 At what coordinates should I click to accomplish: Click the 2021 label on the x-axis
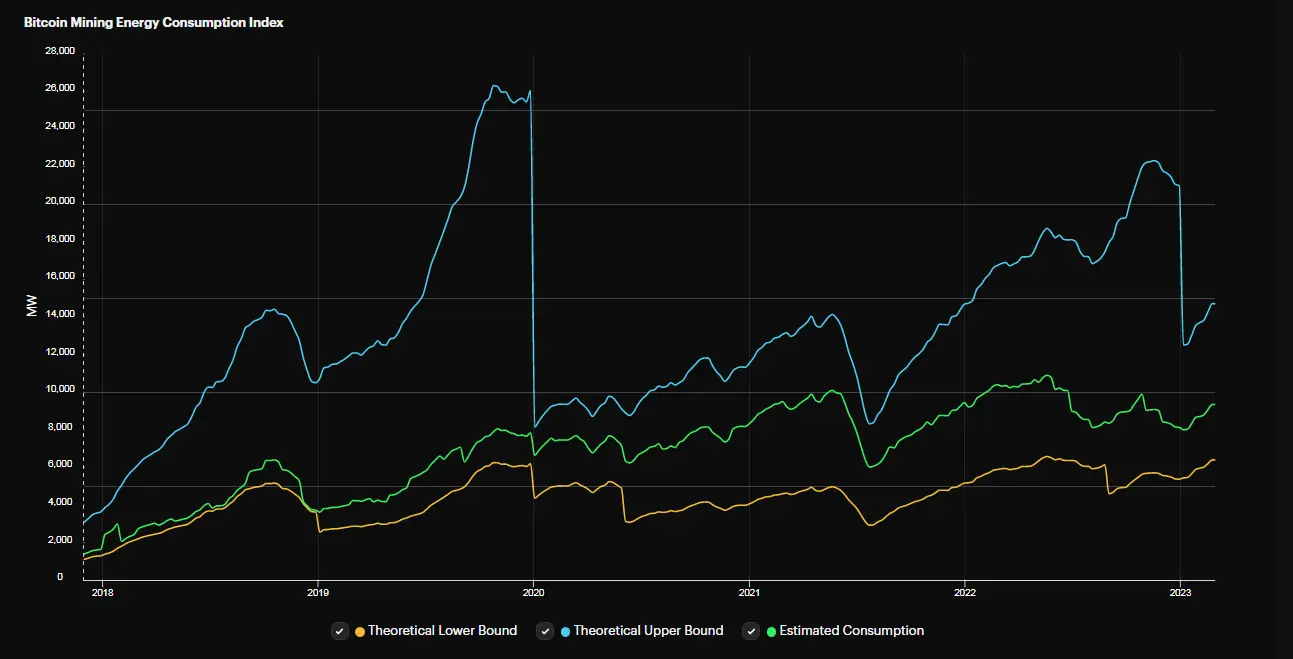(x=749, y=593)
